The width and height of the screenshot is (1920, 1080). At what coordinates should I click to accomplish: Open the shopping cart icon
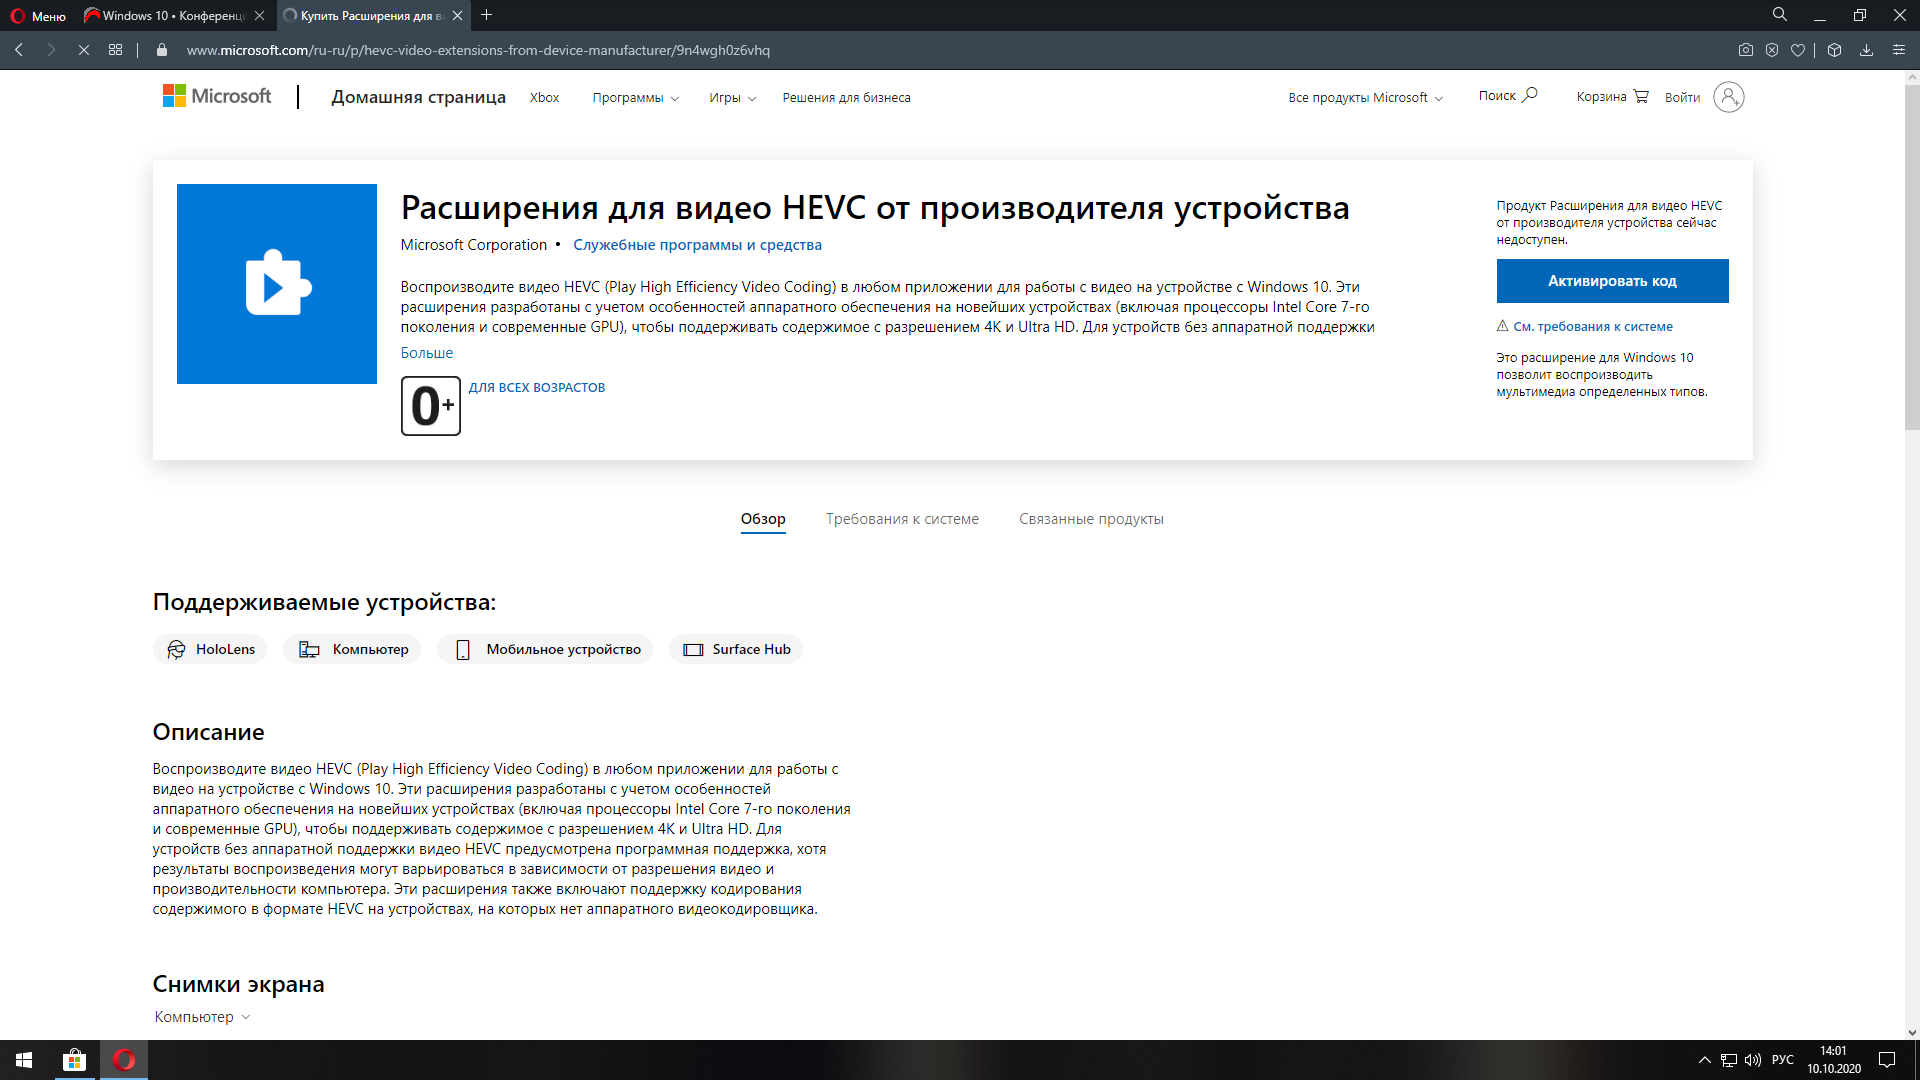pos(1641,96)
